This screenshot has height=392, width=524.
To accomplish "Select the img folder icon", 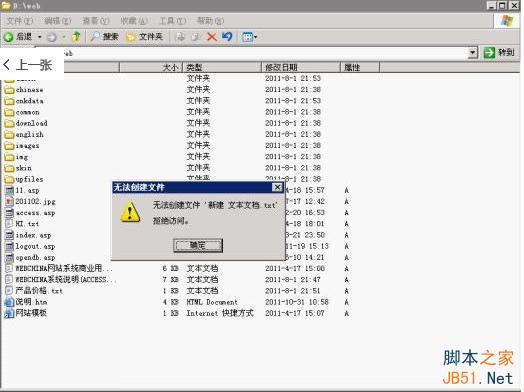I will (x=9, y=157).
